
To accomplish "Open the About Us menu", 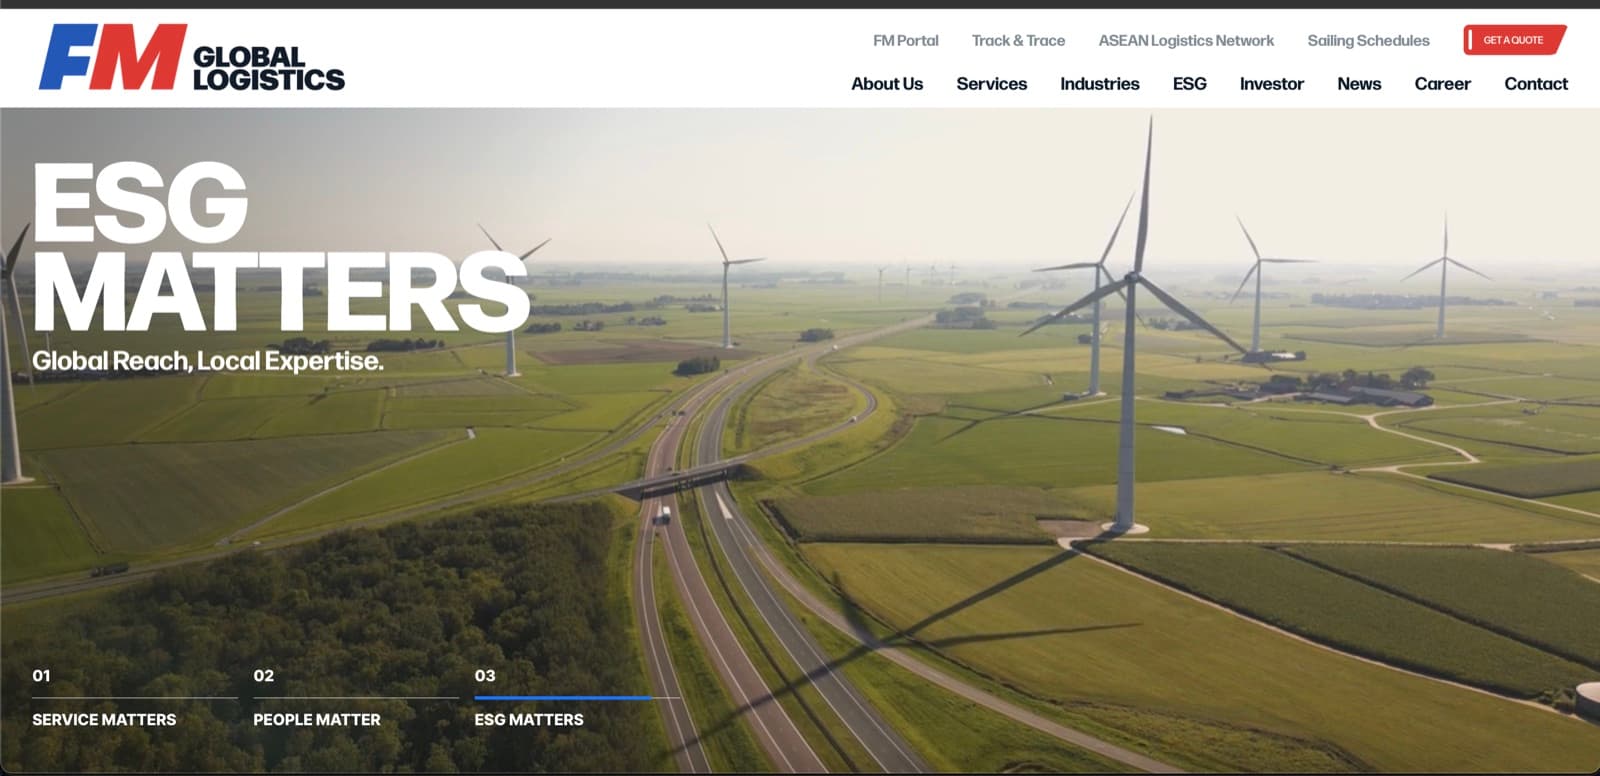I will click(887, 84).
